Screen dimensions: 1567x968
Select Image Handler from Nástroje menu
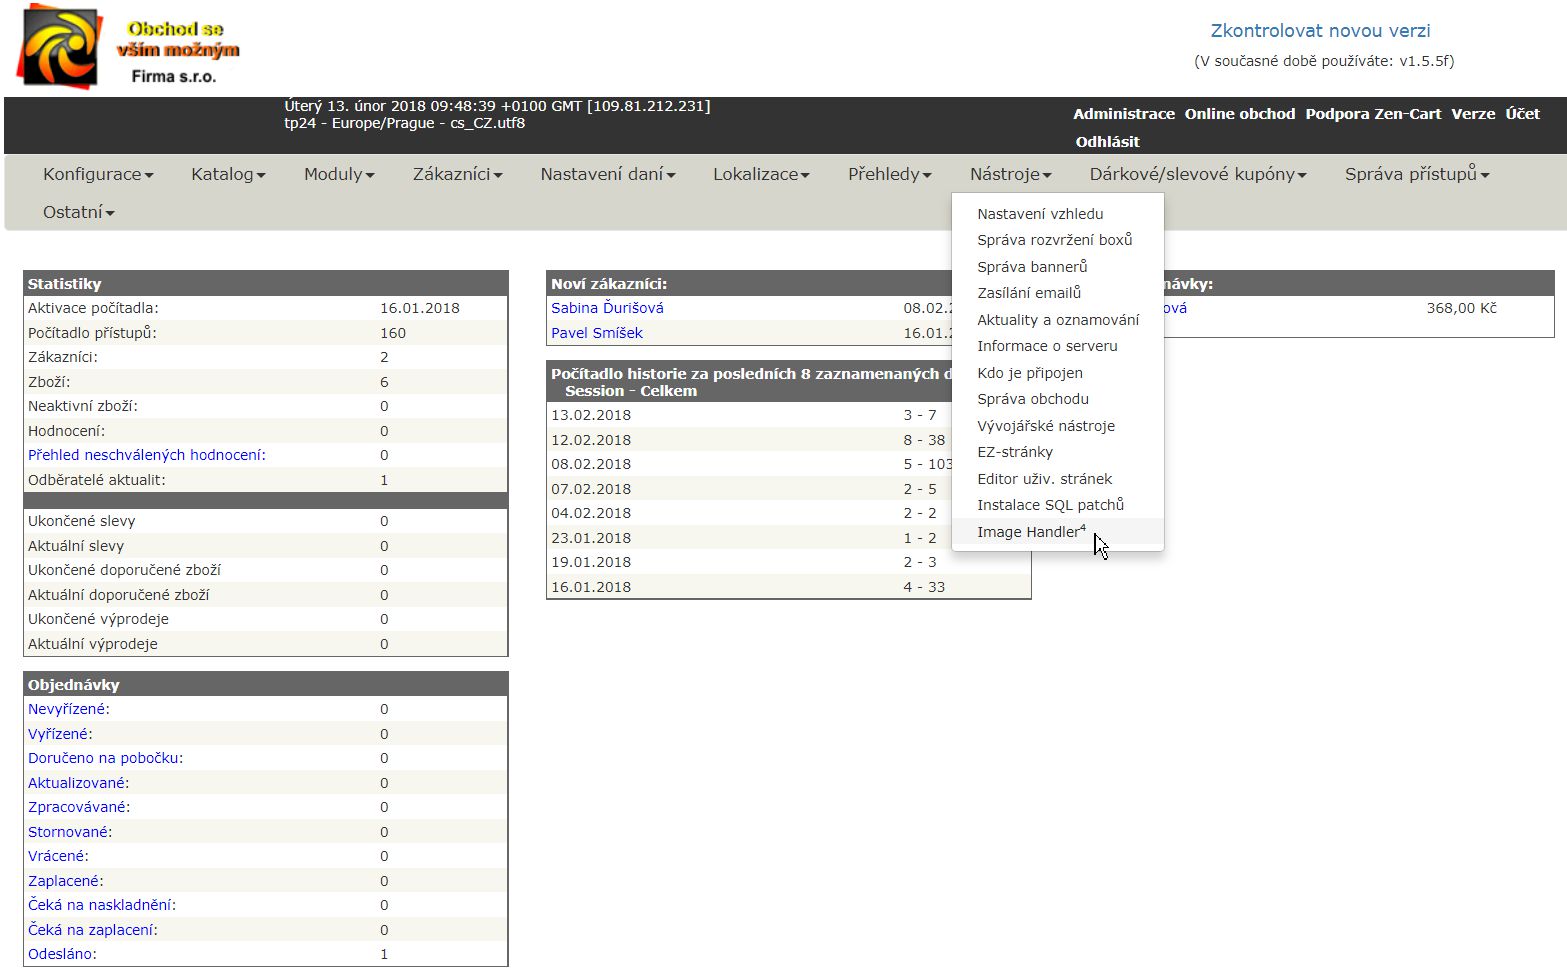(x=1030, y=532)
